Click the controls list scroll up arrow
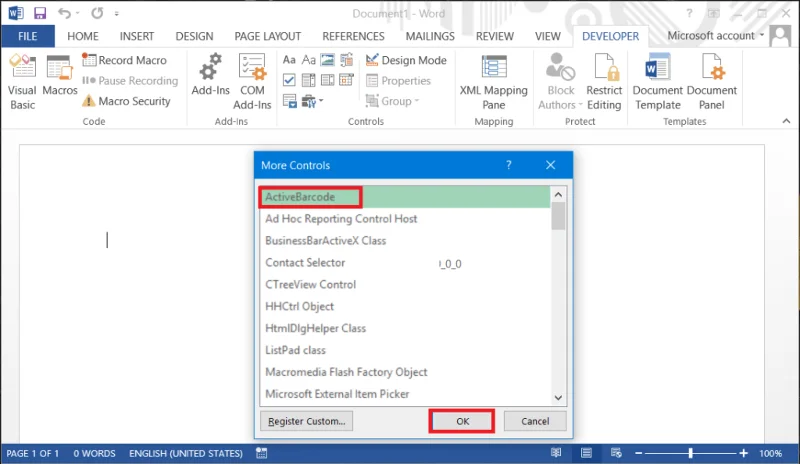Image resolution: width=800 pixels, height=464 pixels. pyautogui.click(x=558, y=194)
